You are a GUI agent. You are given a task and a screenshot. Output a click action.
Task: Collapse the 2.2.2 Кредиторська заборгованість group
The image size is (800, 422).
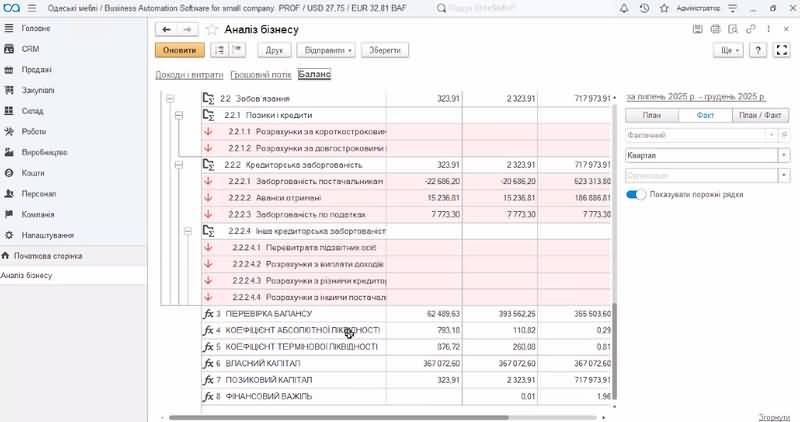pyautogui.click(x=176, y=164)
